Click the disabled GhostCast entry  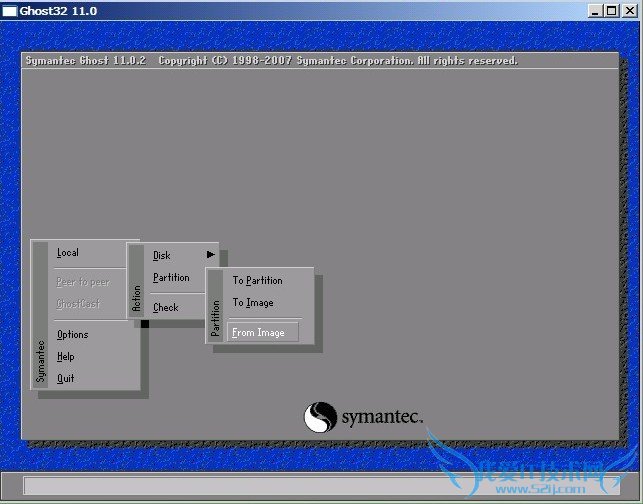coord(78,304)
